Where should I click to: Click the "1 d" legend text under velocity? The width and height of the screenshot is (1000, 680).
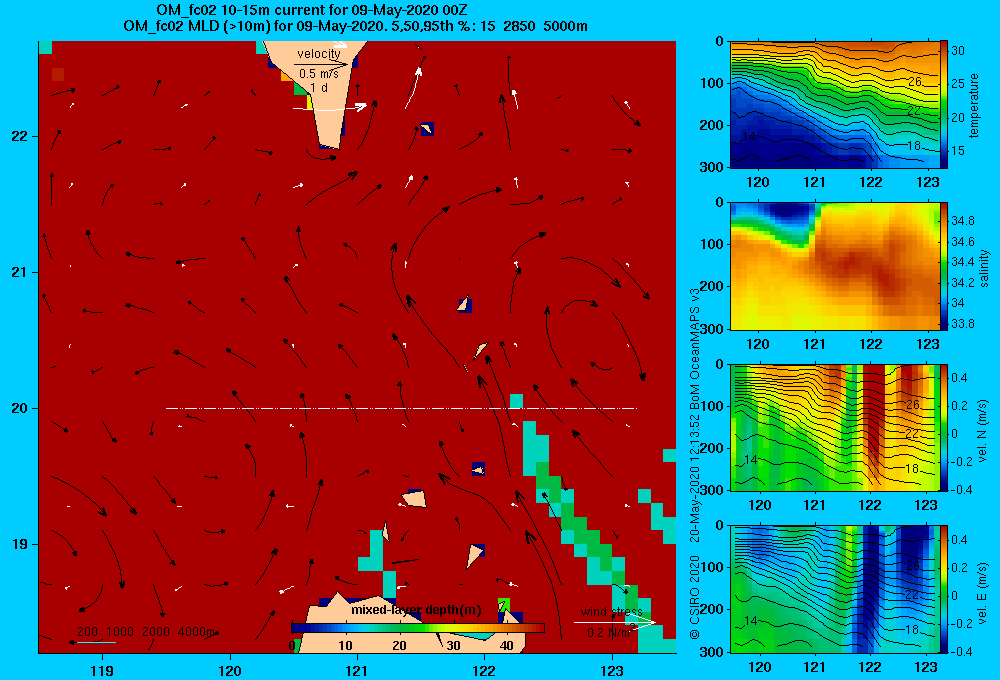(319, 87)
